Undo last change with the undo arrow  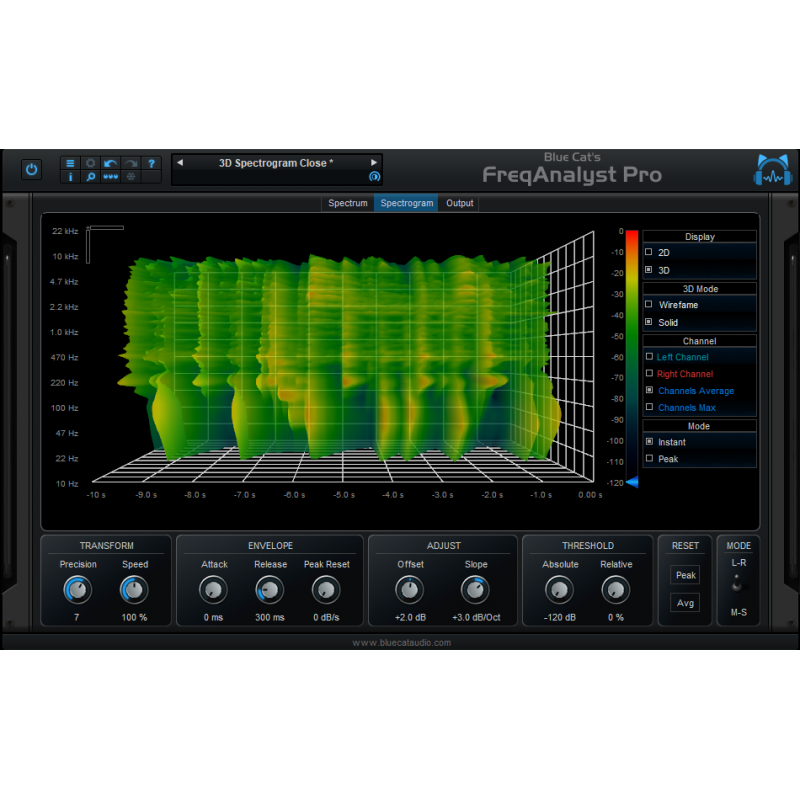[x=110, y=163]
